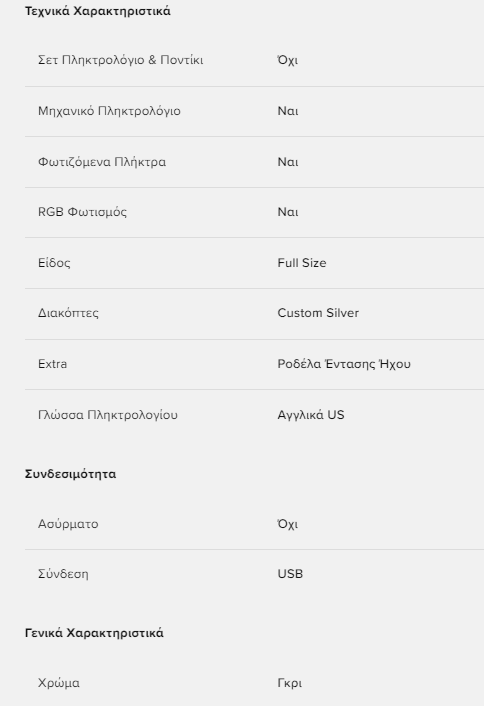Screen dimensions: 484x706
Task: Click the Όχι value for Σετ Πληκτρολόγιο & Ποντίκι
Action: pyautogui.click(x=288, y=60)
